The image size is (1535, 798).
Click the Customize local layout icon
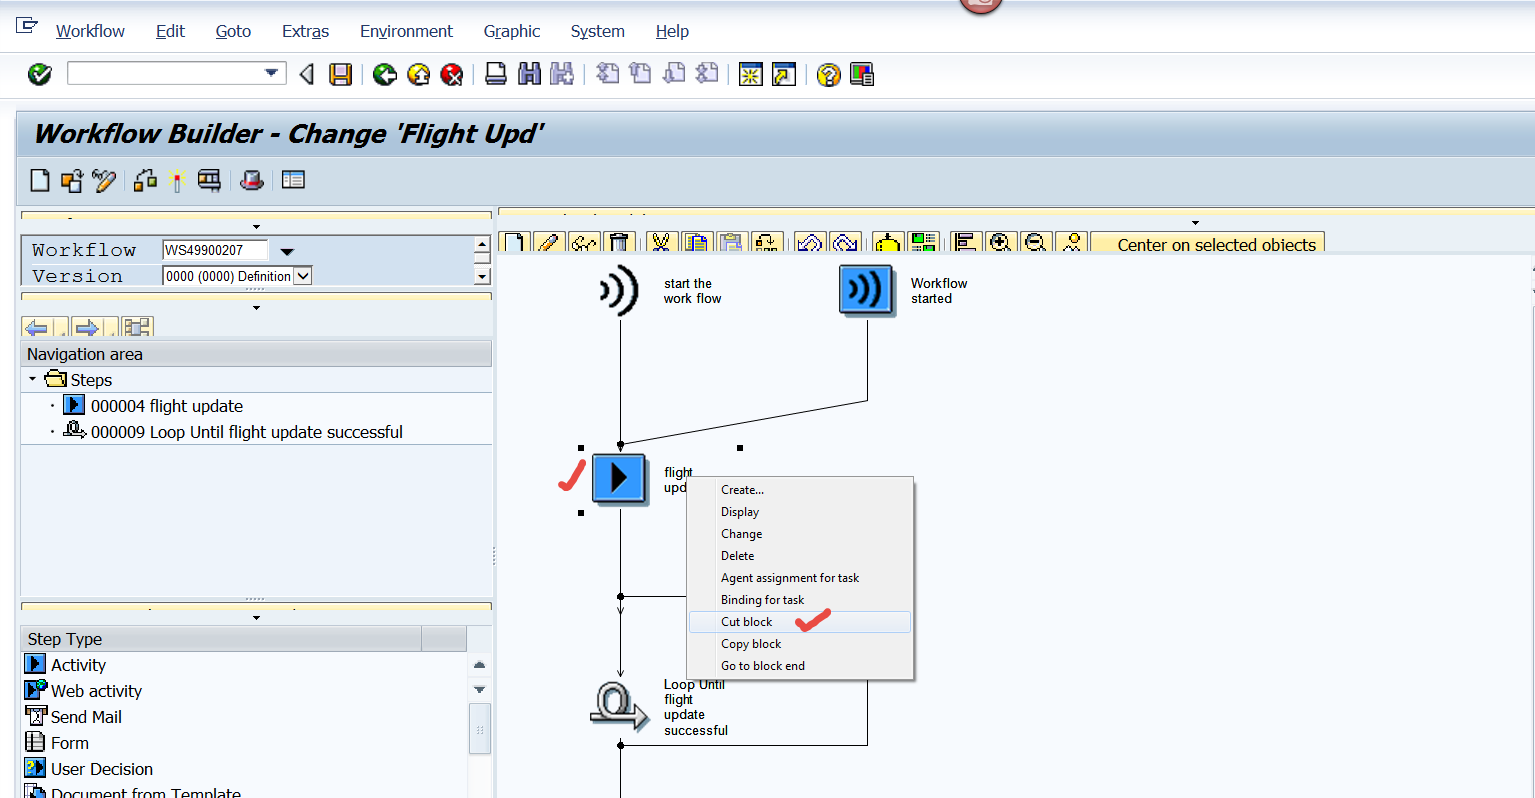click(x=862, y=74)
